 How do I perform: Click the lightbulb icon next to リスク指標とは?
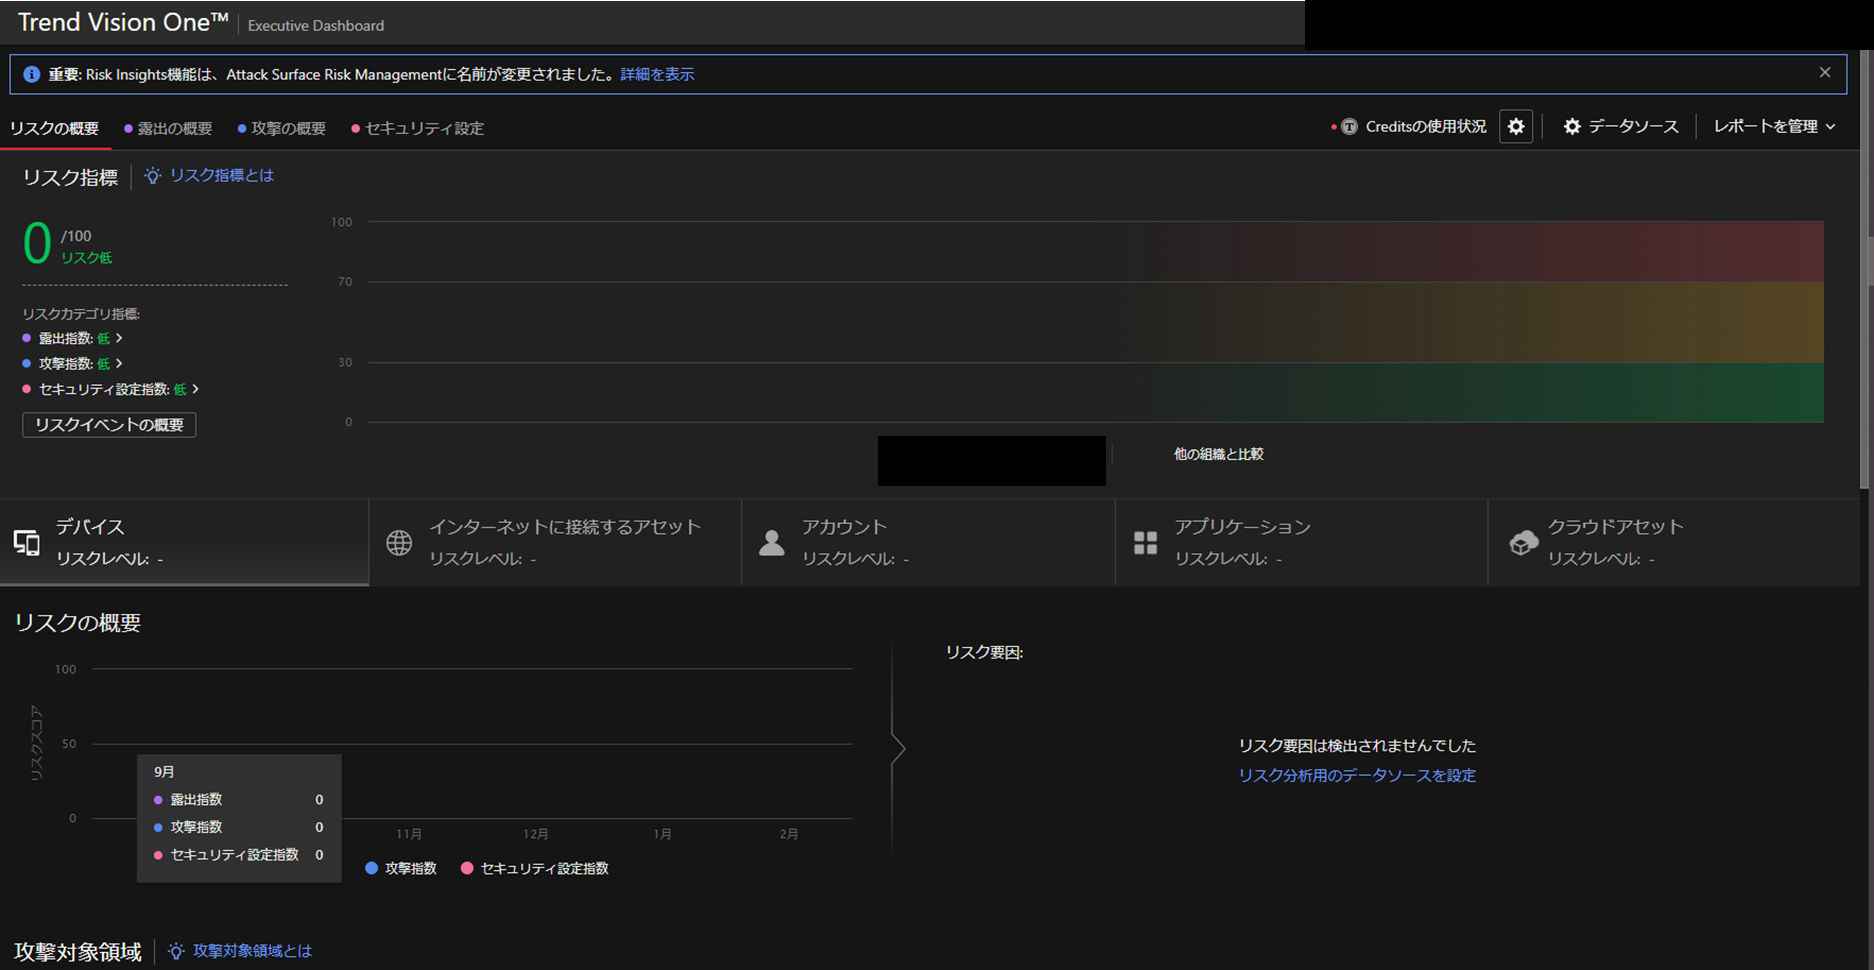152,176
